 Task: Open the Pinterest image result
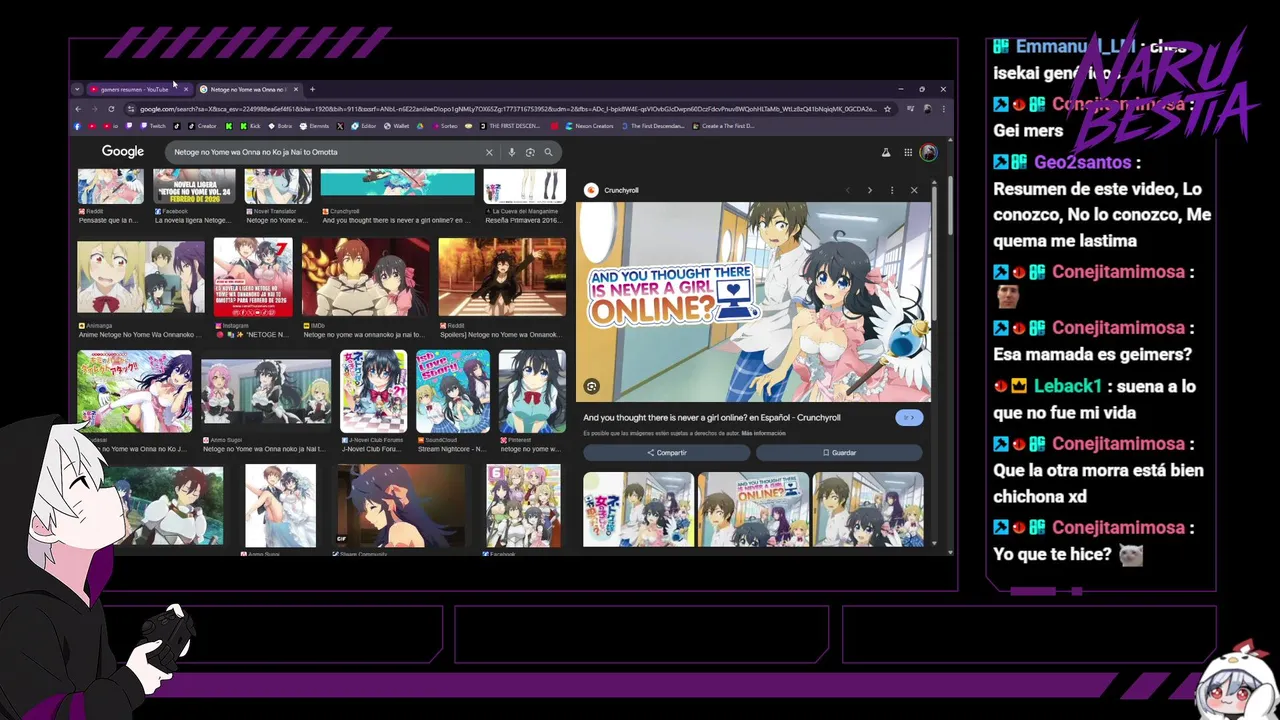point(532,391)
